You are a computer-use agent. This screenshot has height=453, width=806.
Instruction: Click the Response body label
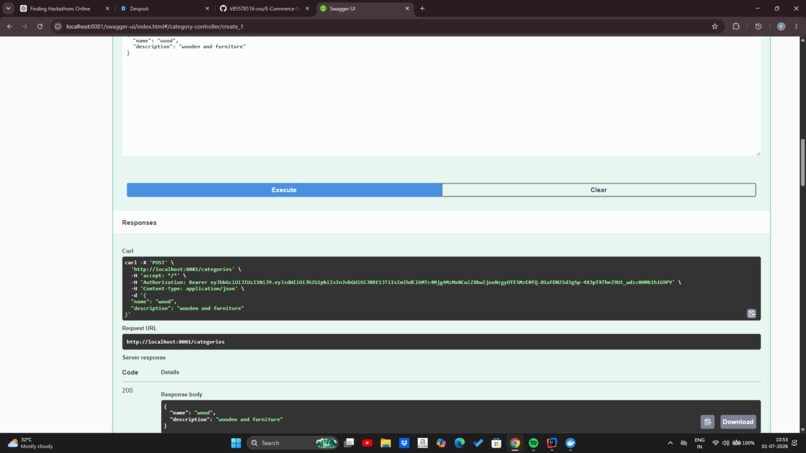(x=181, y=394)
